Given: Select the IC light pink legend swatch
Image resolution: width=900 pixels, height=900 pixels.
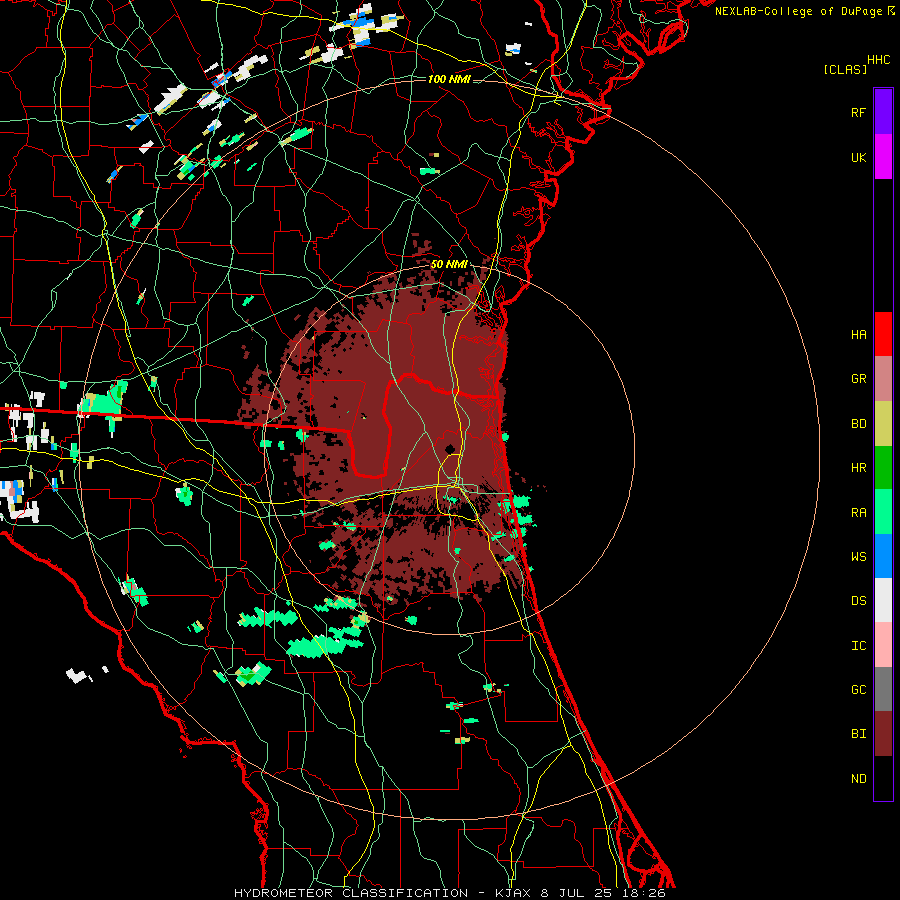Looking at the screenshot, I should tap(883, 645).
